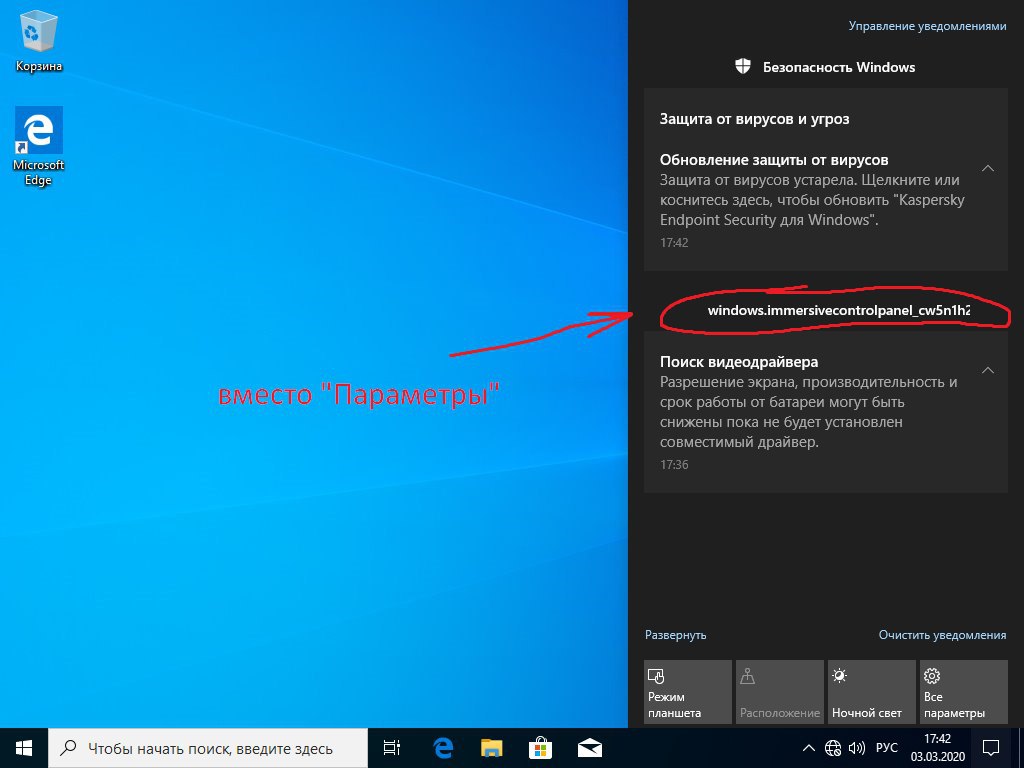Collapse the virus protection update notification chevron
Image resolution: width=1024 pixels, height=768 pixels.
988,168
